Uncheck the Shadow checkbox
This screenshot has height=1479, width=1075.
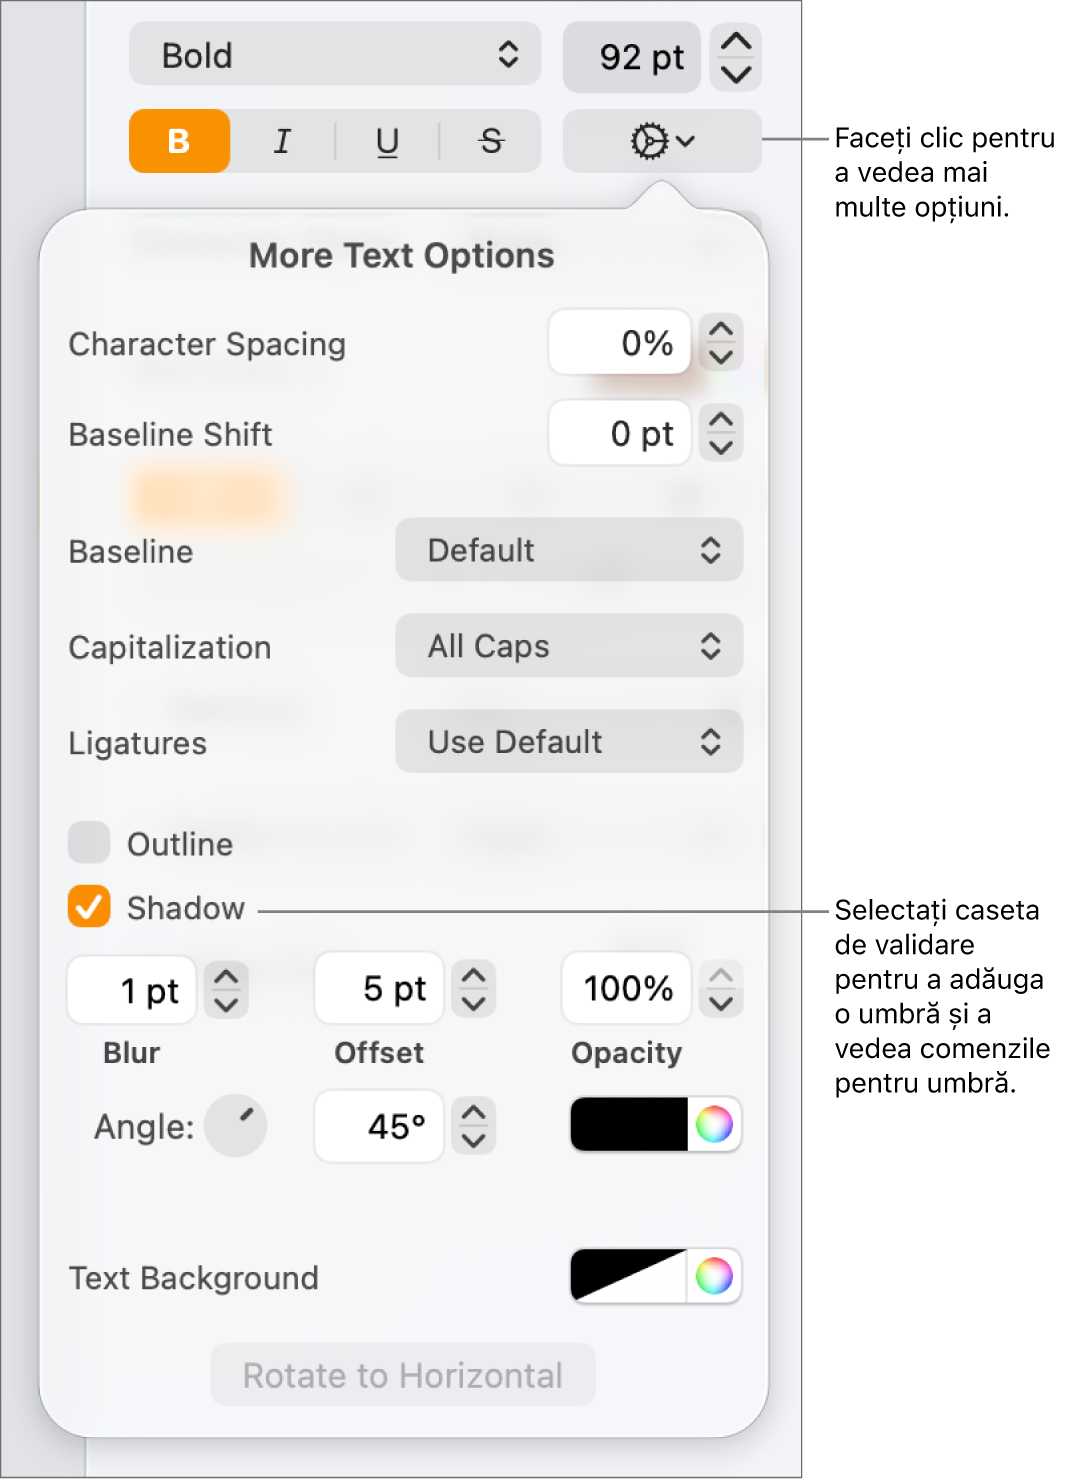tap(89, 907)
